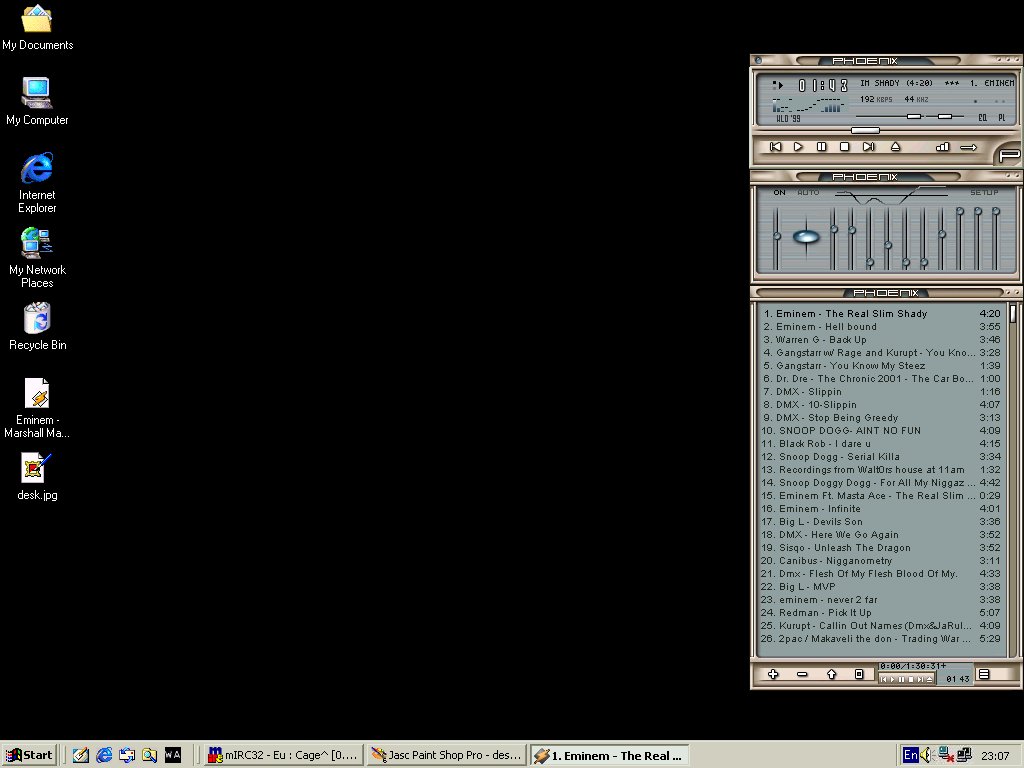Click the equalizer SETUP presets button

click(984, 192)
